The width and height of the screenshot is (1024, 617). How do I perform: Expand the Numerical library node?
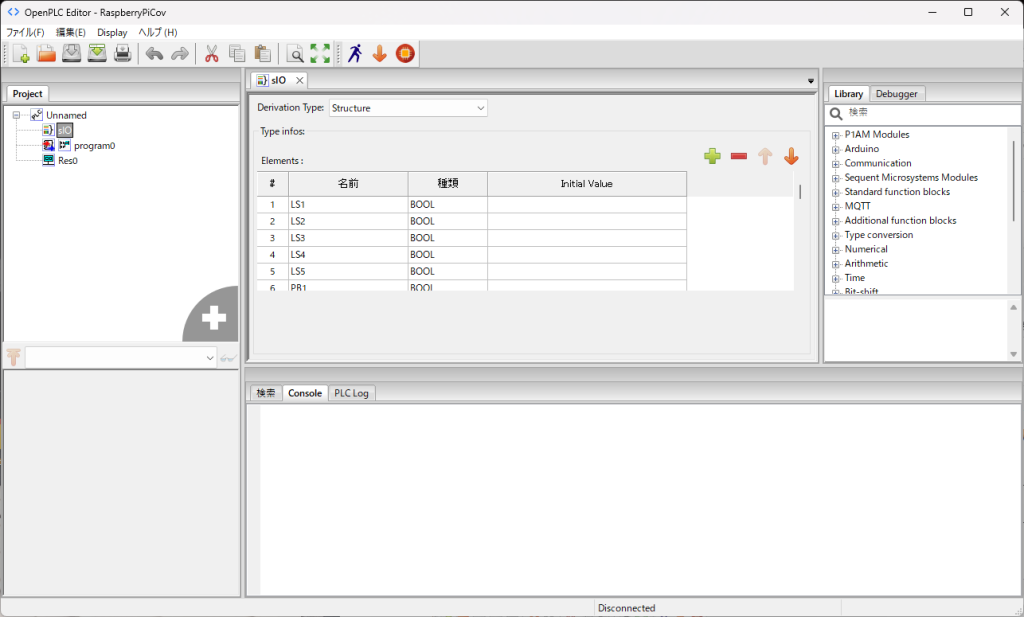pyautogui.click(x=835, y=250)
